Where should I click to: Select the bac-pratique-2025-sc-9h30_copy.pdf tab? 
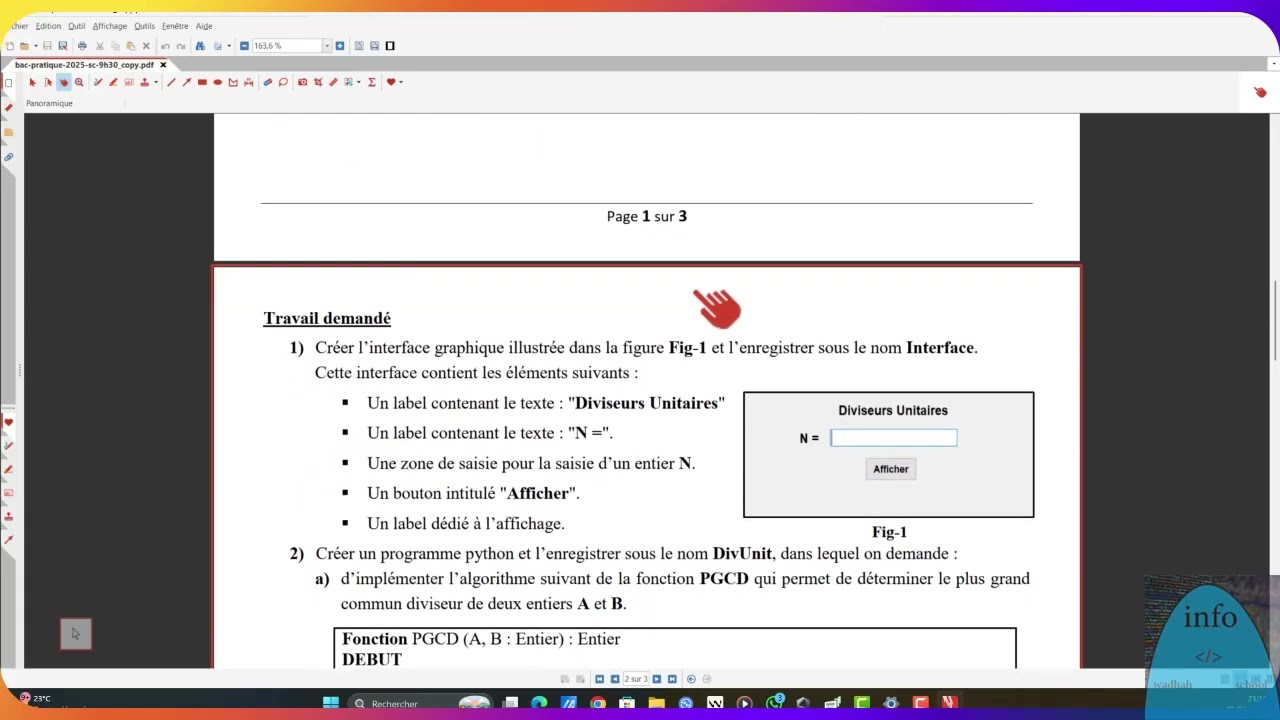point(84,65)
